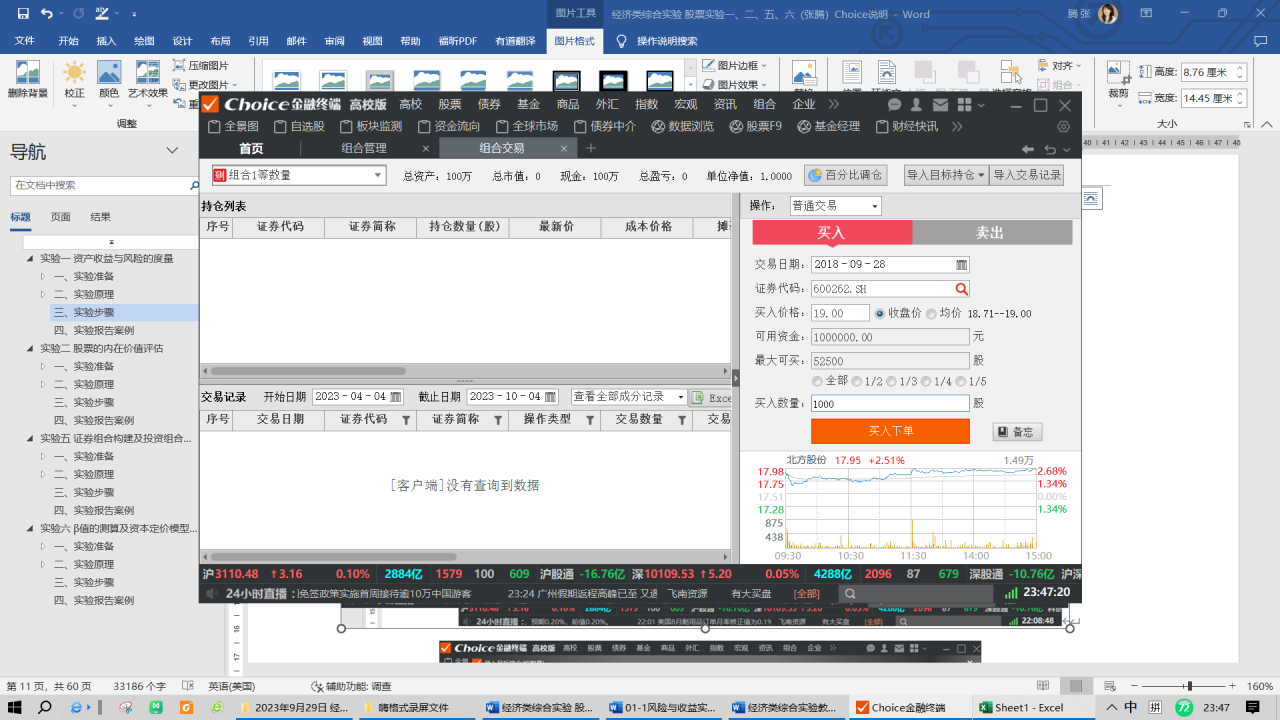Screen dimensions: 1280x720
Task: Click the 备忘 memo button
Action: point(1017,432)
